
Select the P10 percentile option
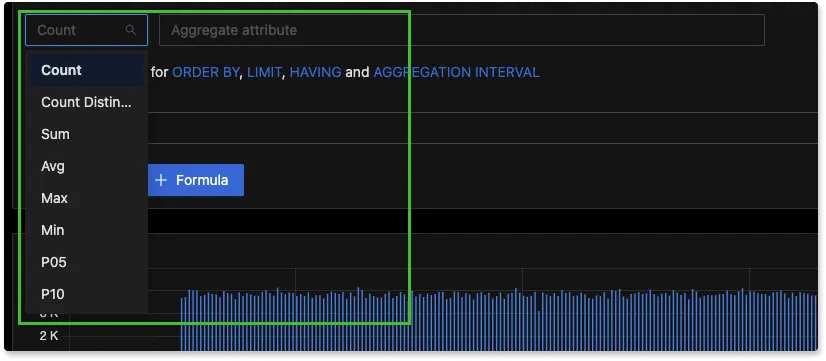tap(86, 294)
